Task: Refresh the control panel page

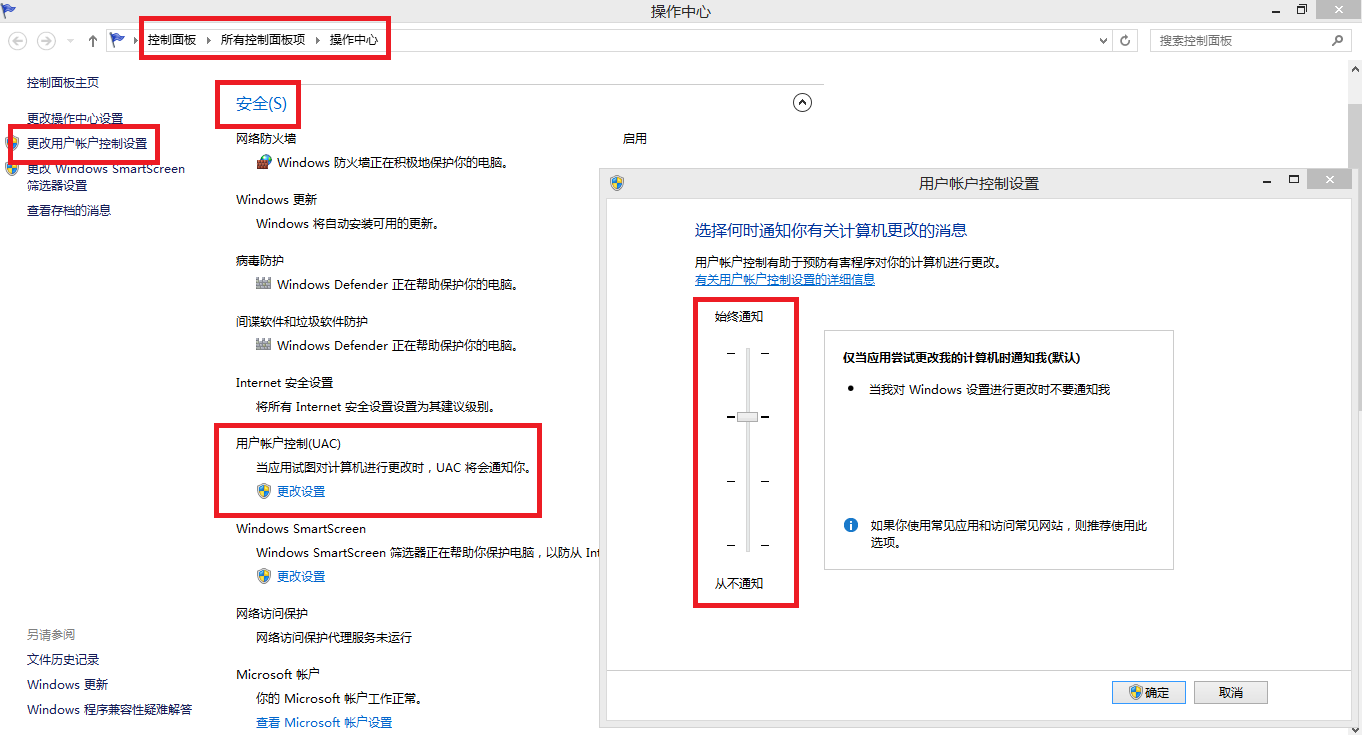Action: click(1126, 41)
